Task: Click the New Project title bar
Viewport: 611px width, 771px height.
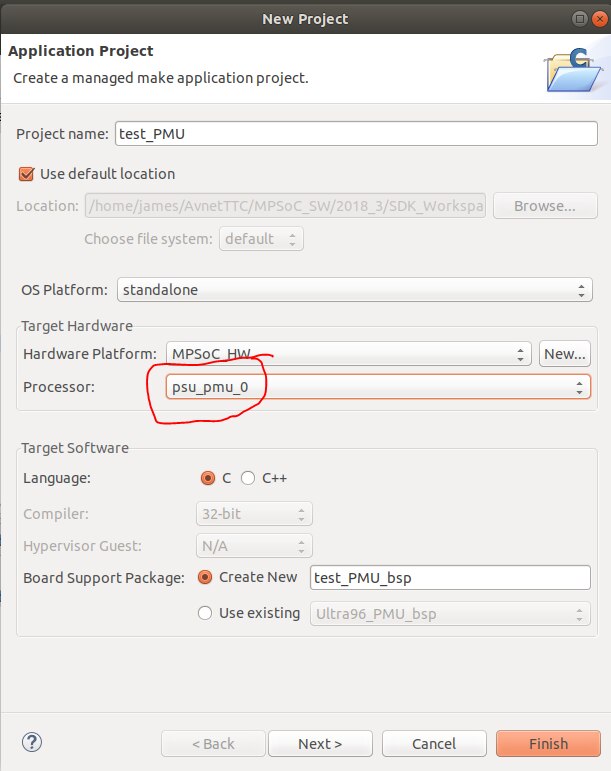Action: tap(304, 18)
